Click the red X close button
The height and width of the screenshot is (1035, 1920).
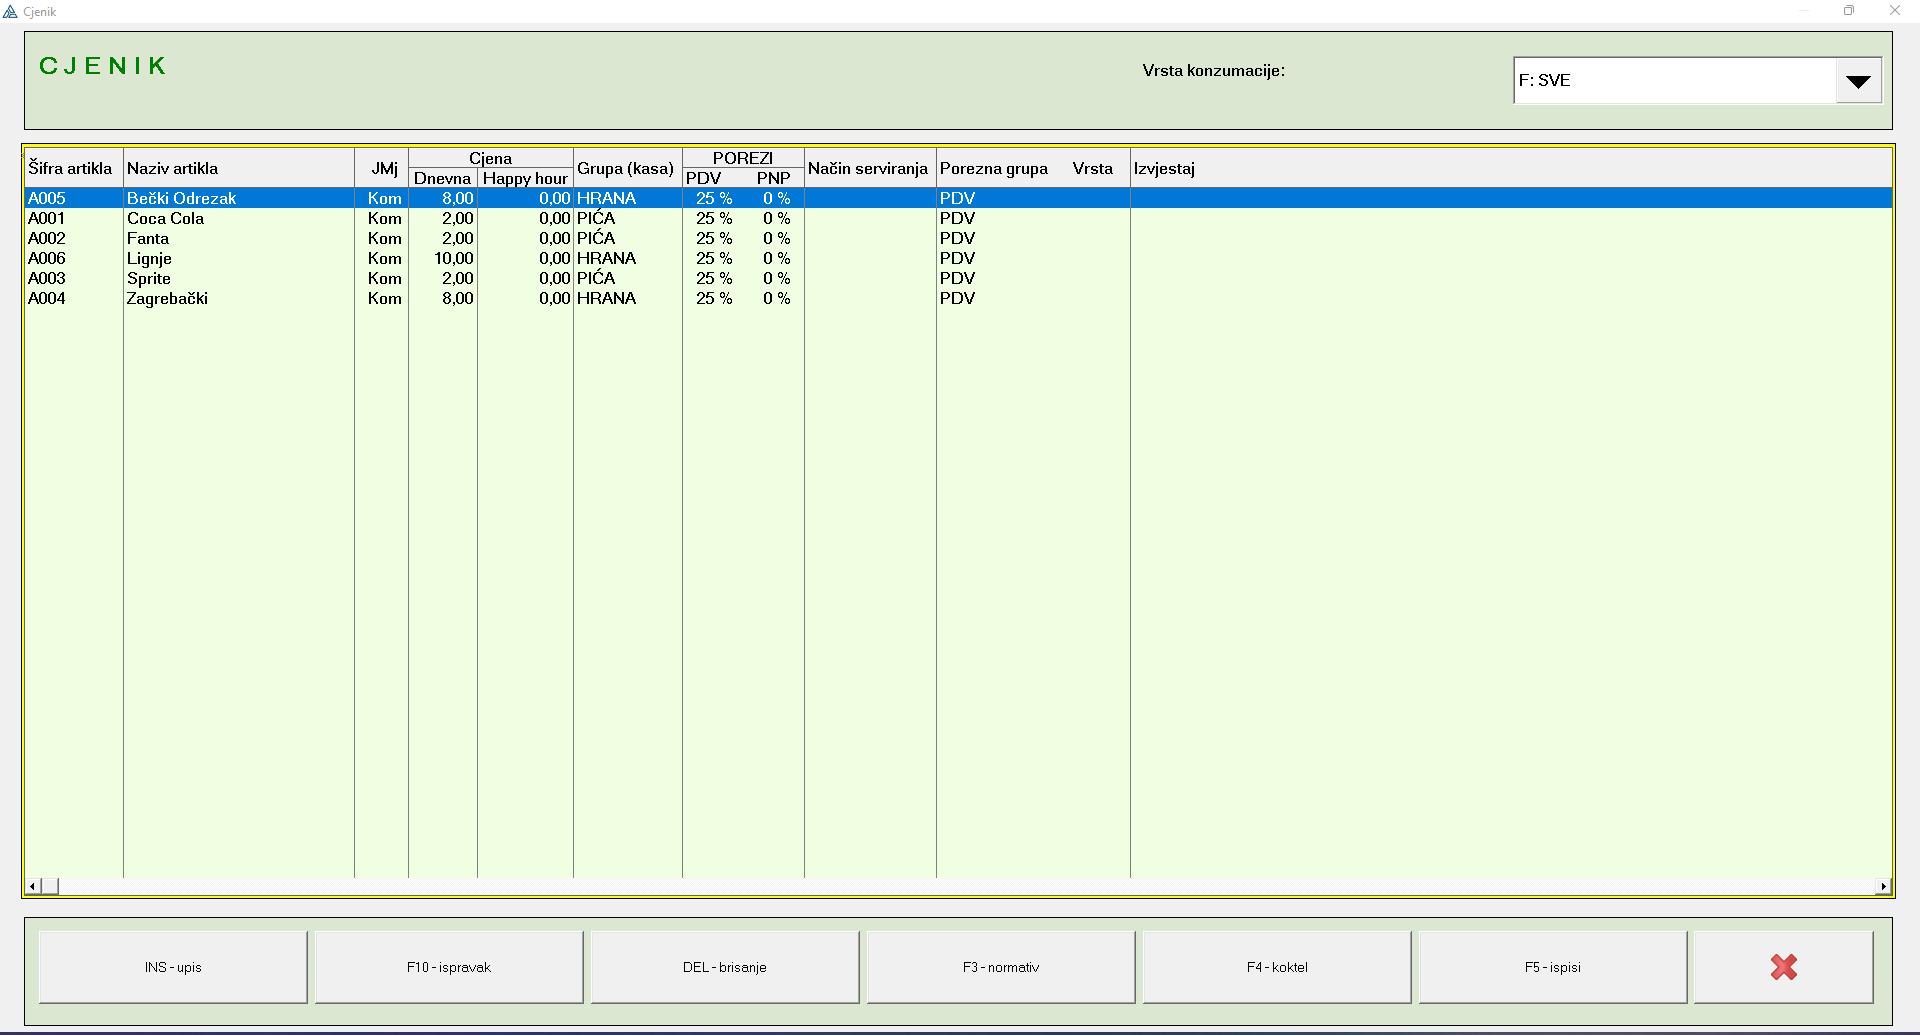[x=1783, y=967]
